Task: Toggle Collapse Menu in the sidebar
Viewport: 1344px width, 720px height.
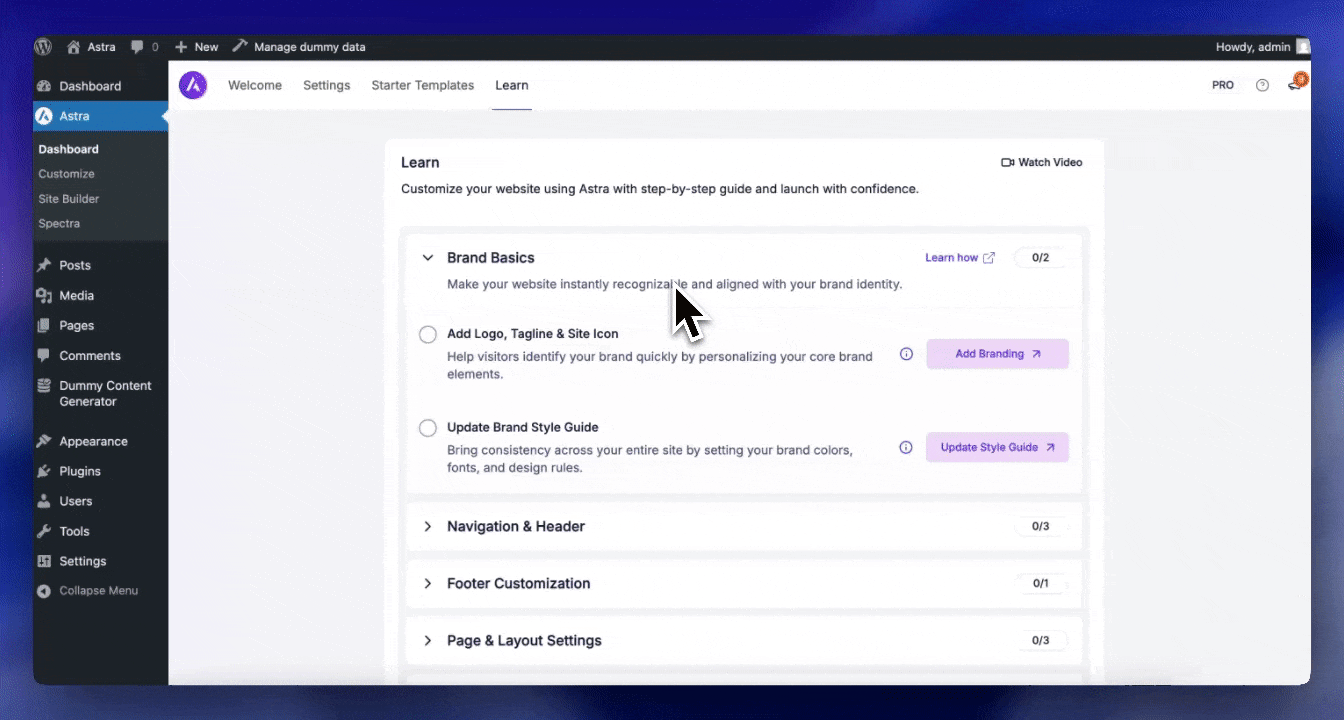Action: pyautogui.click(x=88, y=590)
